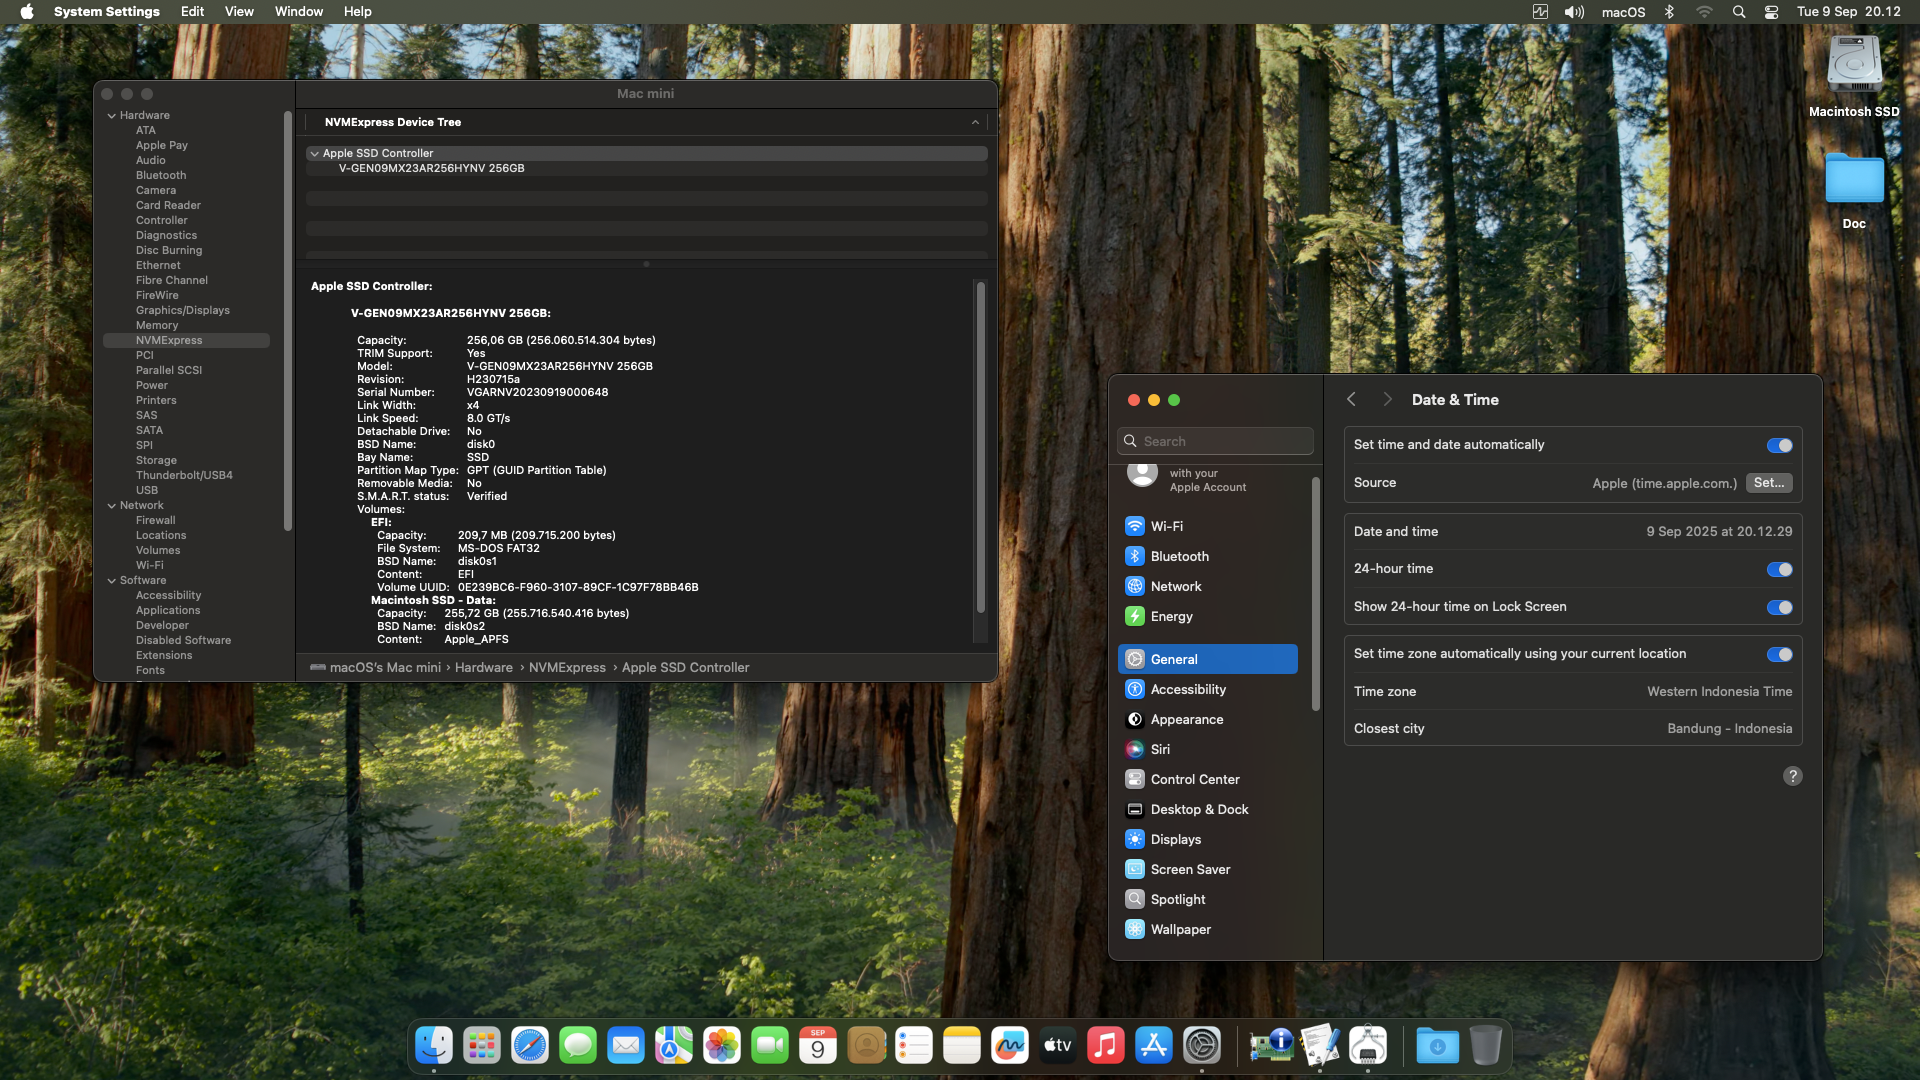
Task: Select Storage in System Information sidebar
Action: [156, 461]
